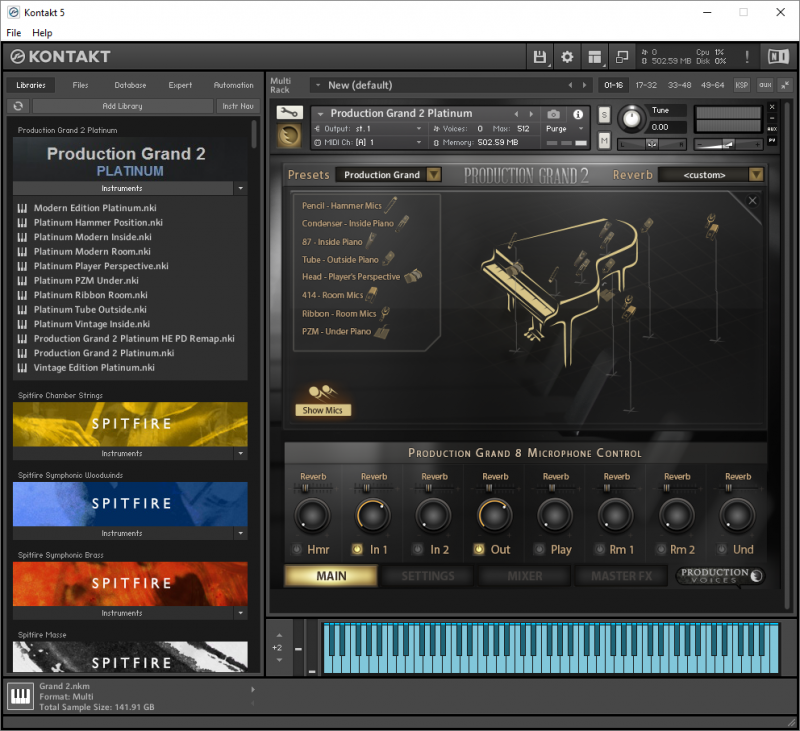Switch to the SETTINGS page tab
The image size is (800, 731).
[x=428, y=576]
